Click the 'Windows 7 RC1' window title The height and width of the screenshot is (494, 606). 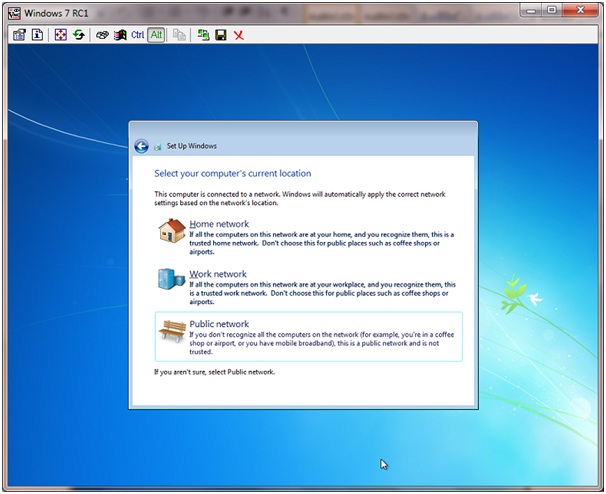click(56, 13)
